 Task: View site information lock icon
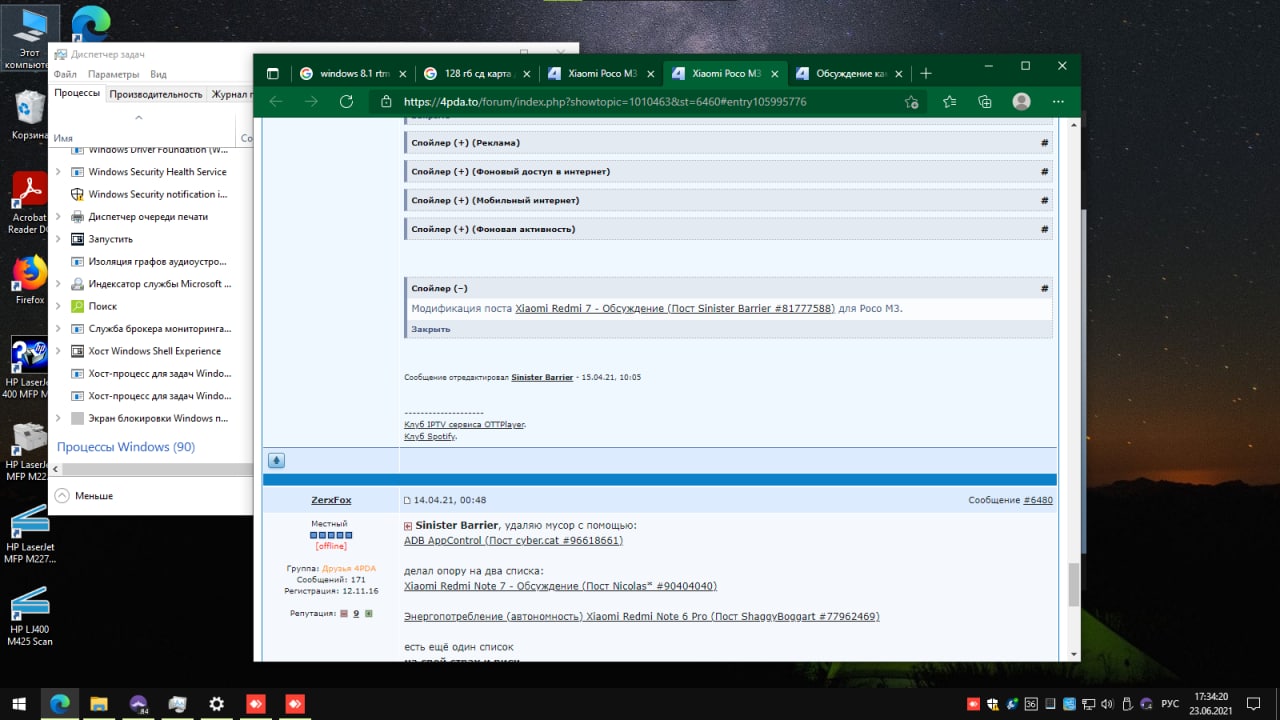point(386,101)
